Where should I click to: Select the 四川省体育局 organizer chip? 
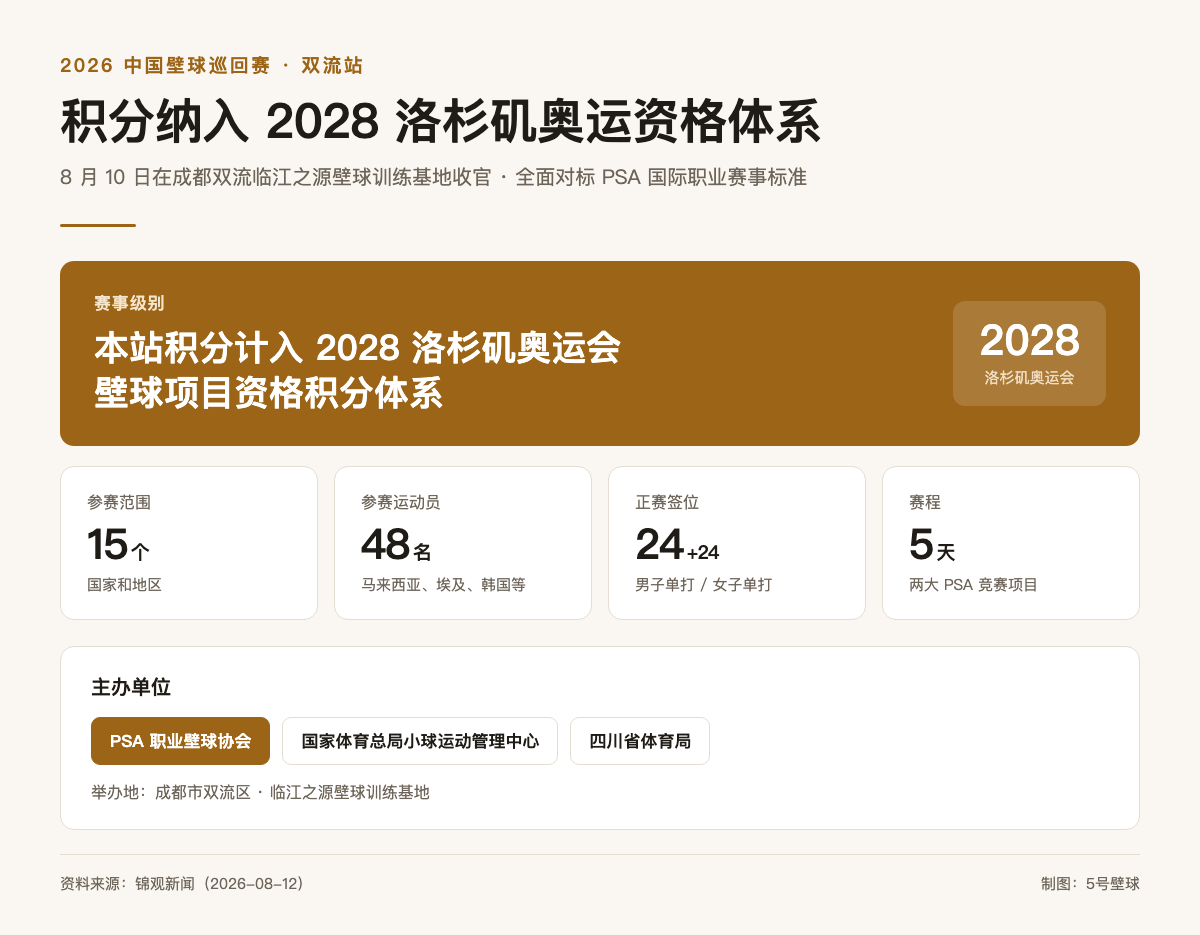tap(640, 741)
